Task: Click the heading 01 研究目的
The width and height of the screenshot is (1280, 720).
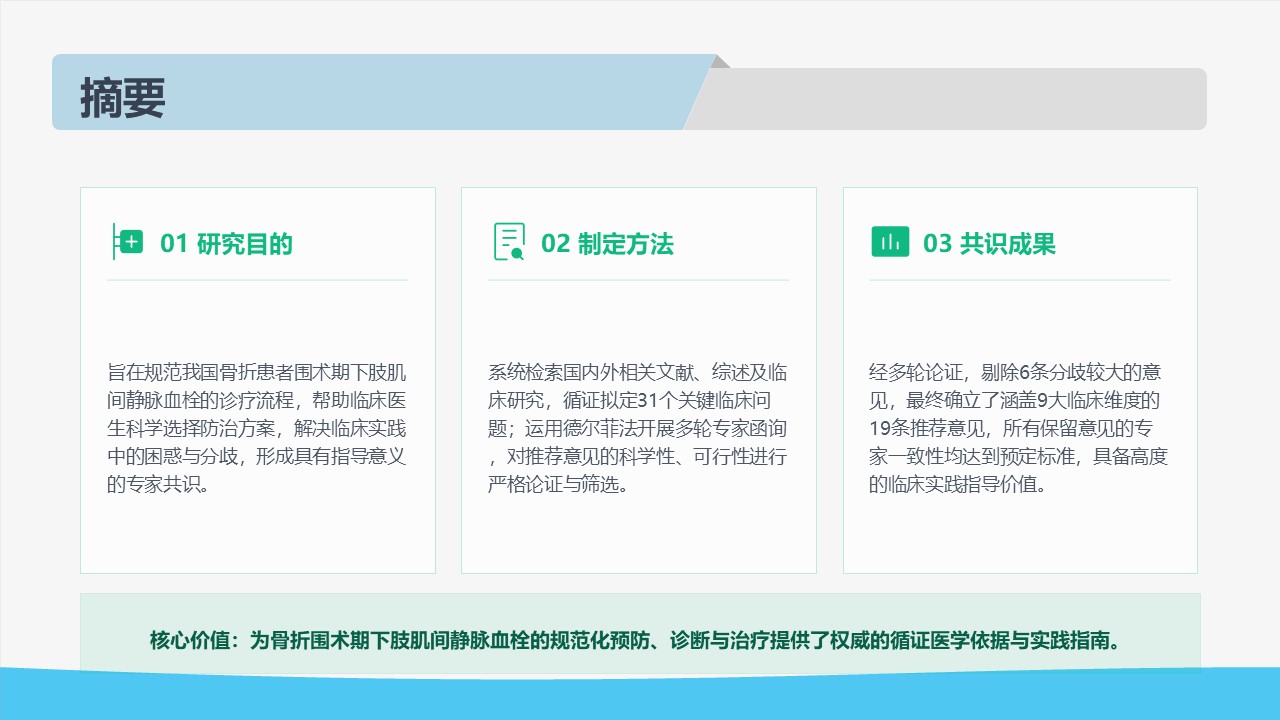Action: [x=227, y=243]
